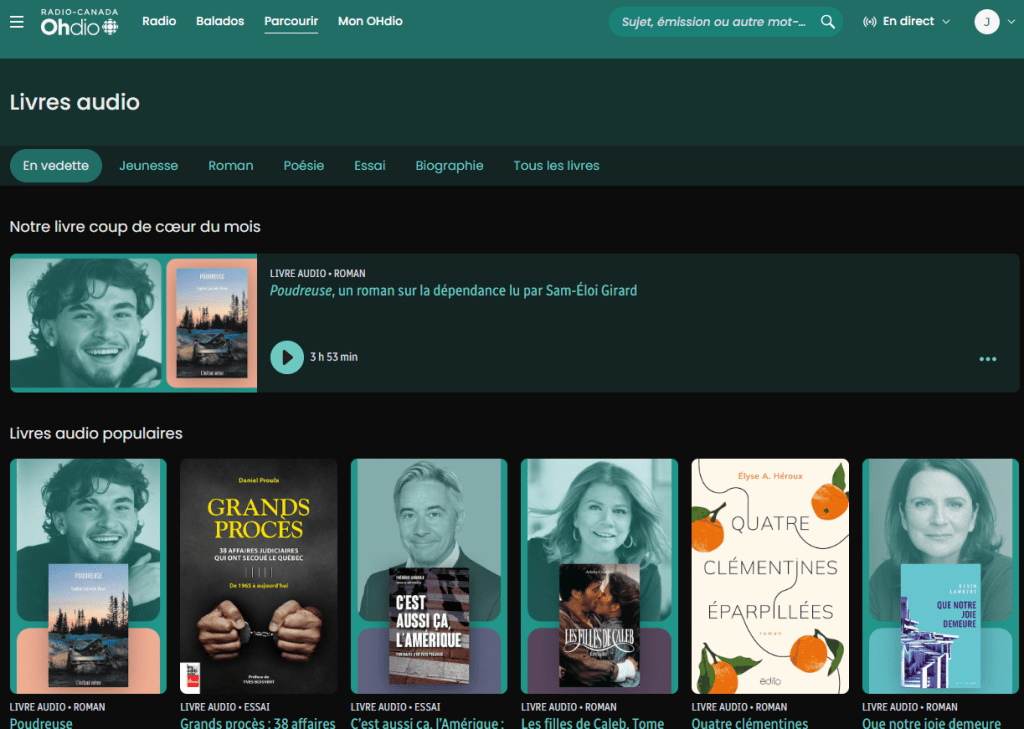Select the Poésie tab
Screen dimensions: 1024x729
tap(303, 166)
